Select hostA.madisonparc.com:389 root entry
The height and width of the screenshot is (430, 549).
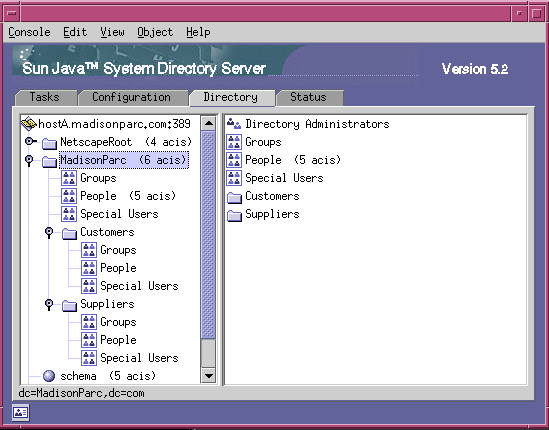click(114, 124)
